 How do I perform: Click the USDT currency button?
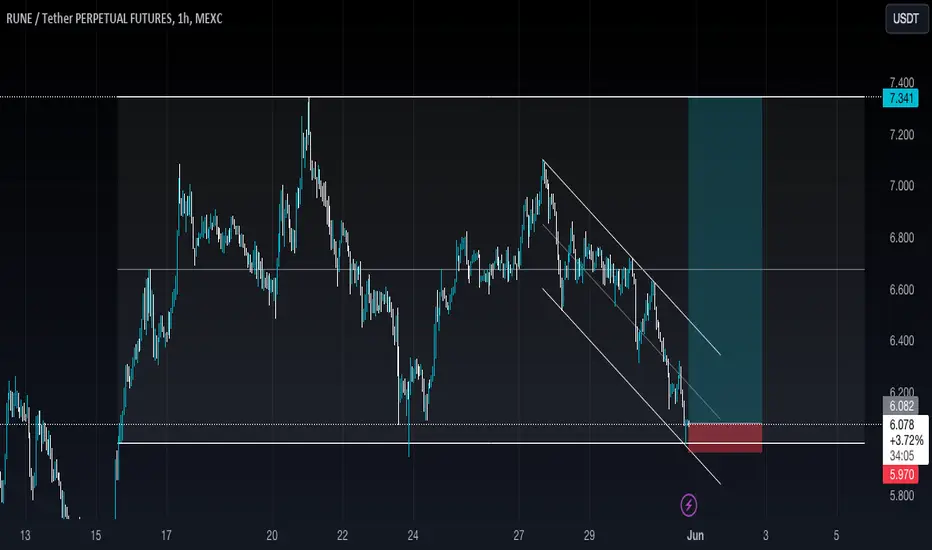(906, 19)
